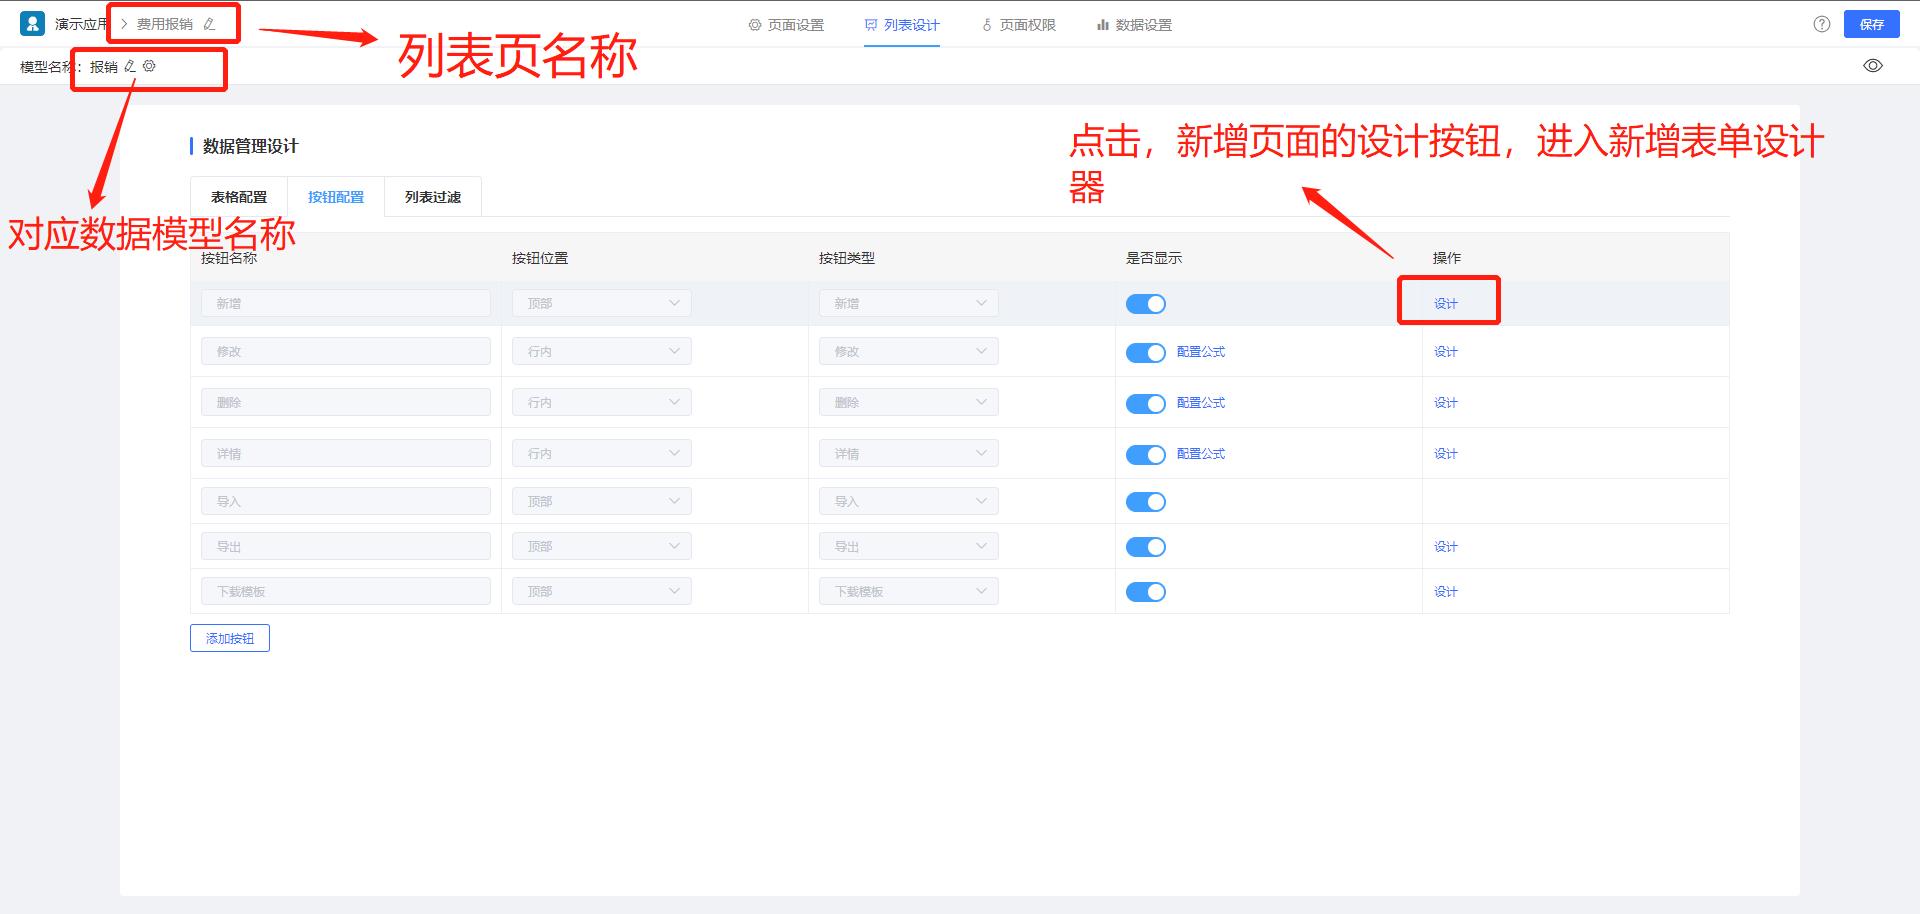Edit the 费用报销 page name pencil icon
Screen dimensions: 1920x914
(209, 24)
